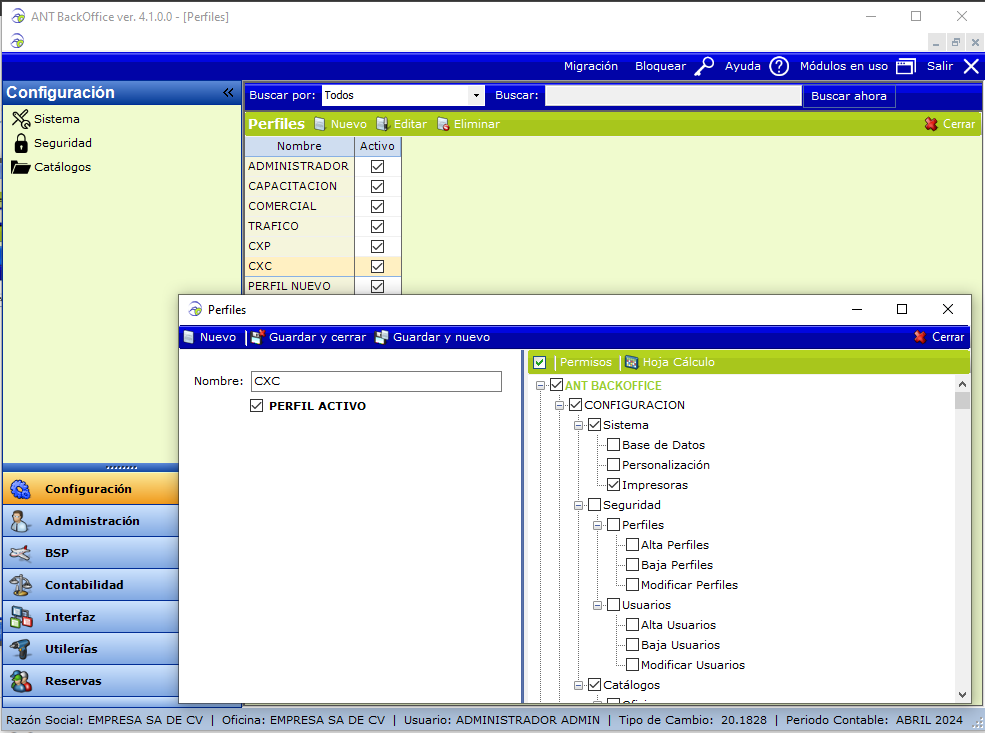Viewport: 985px width, 733px height.
Task: Check the Base de Datos permission
Action: [614, 445]
